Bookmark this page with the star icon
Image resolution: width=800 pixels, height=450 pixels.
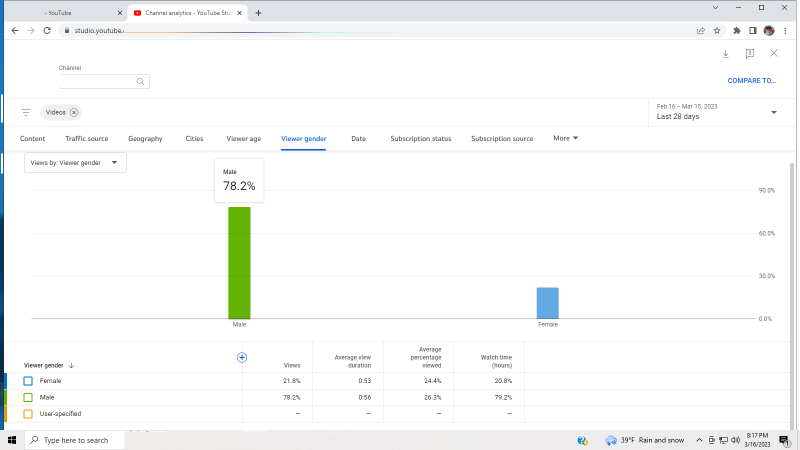[x=717, y=30]
